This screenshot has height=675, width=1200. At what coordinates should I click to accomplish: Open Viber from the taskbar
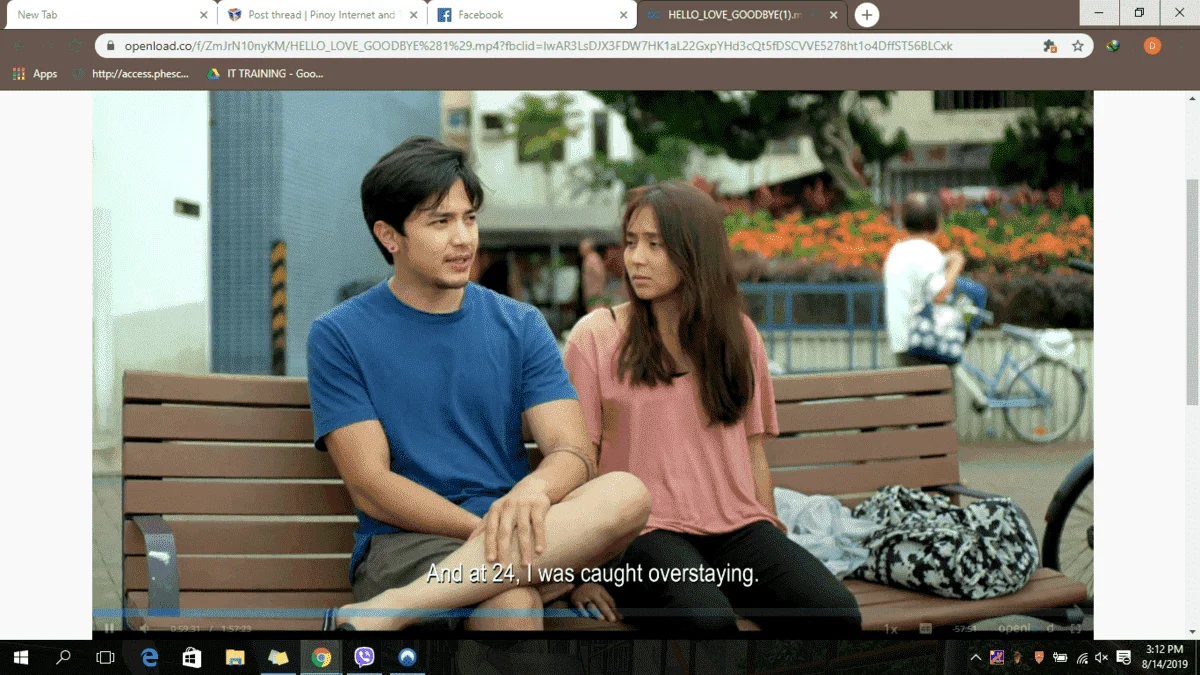pos(364,657)
